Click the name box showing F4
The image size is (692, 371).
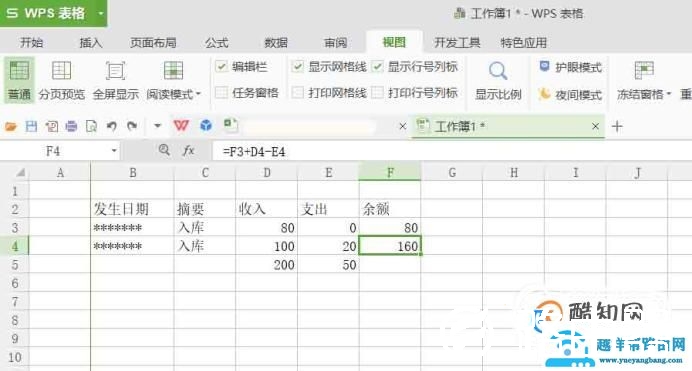pos(53,151)
